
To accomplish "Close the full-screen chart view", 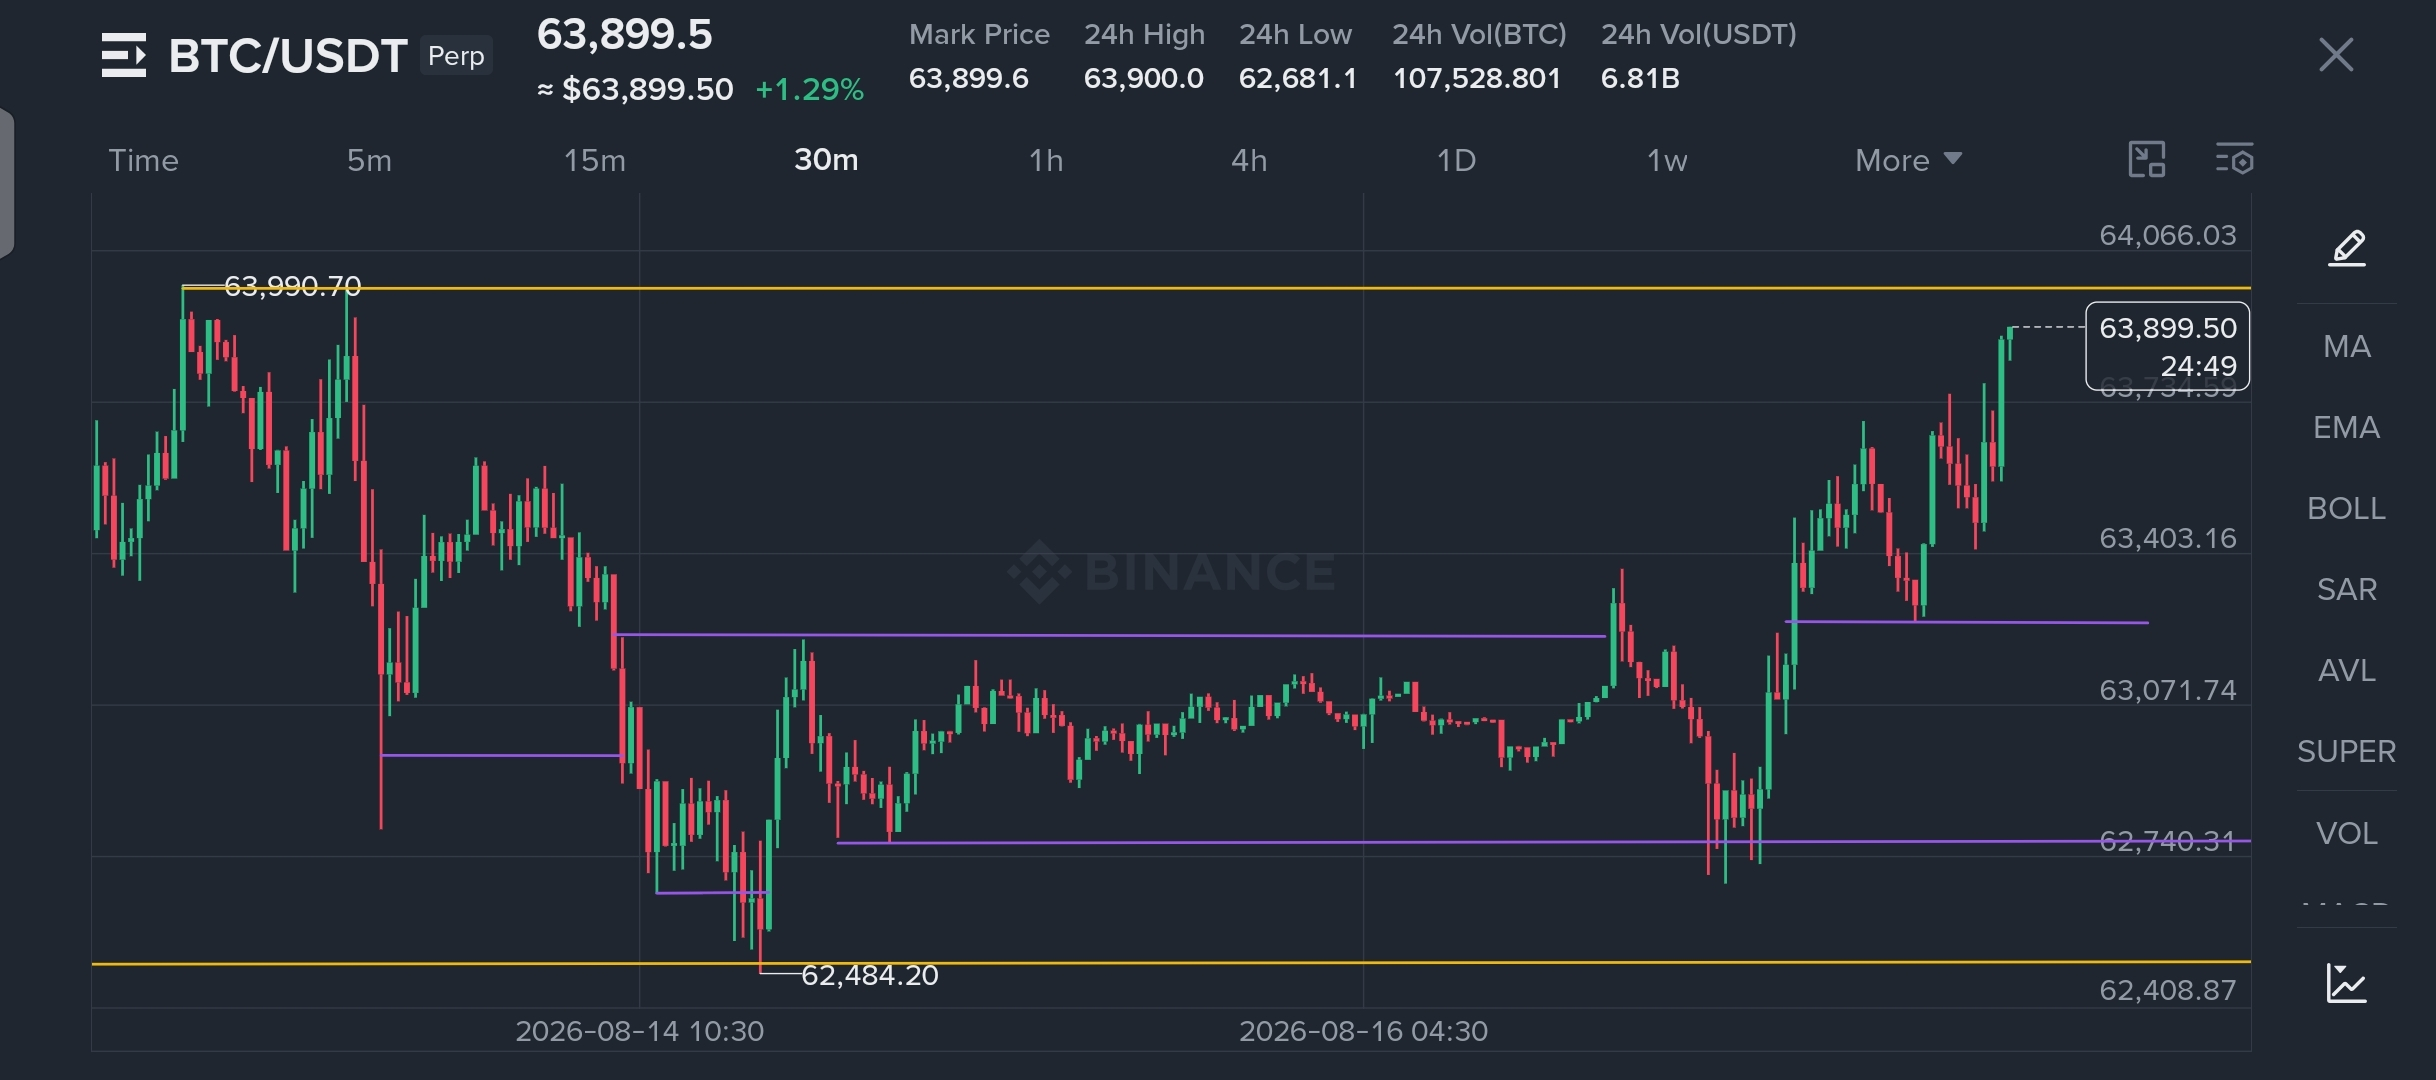I will pyautogui.click(x=2336, y=55).
